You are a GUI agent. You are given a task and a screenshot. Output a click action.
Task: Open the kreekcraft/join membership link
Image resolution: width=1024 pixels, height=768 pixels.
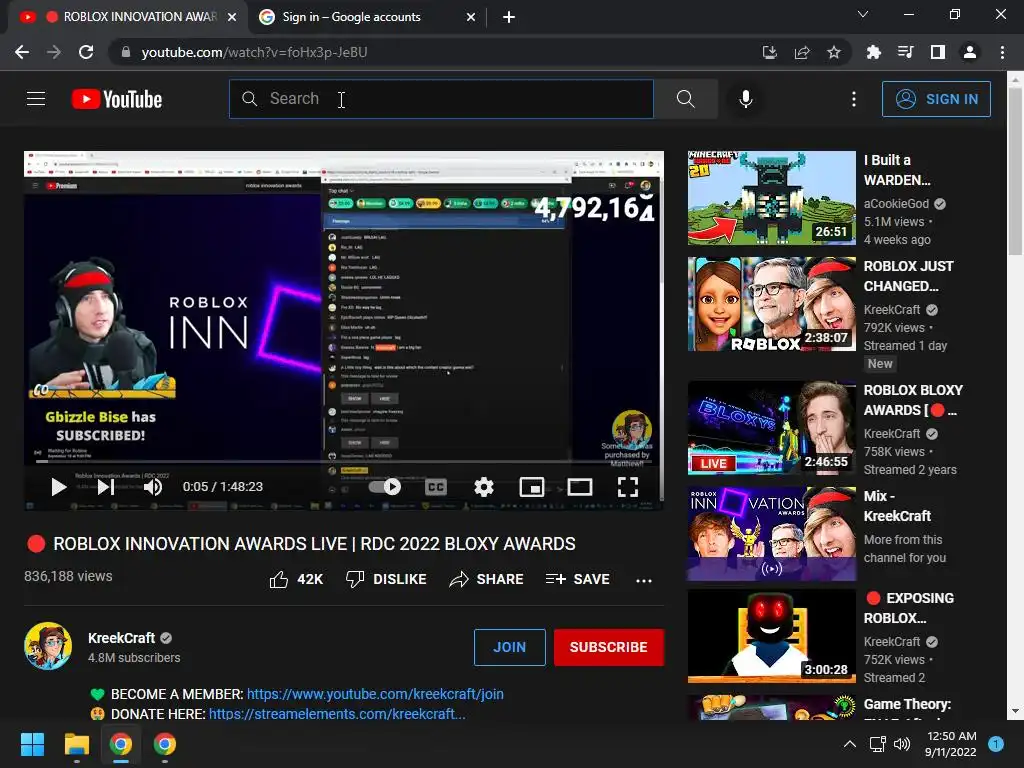(375, 694)
